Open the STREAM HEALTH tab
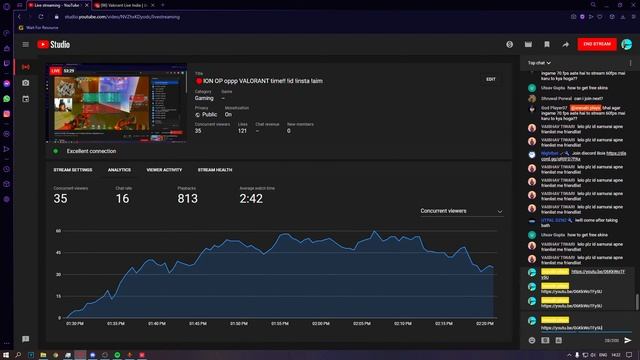This screenshot has width=640, height=360. [215, 170]
